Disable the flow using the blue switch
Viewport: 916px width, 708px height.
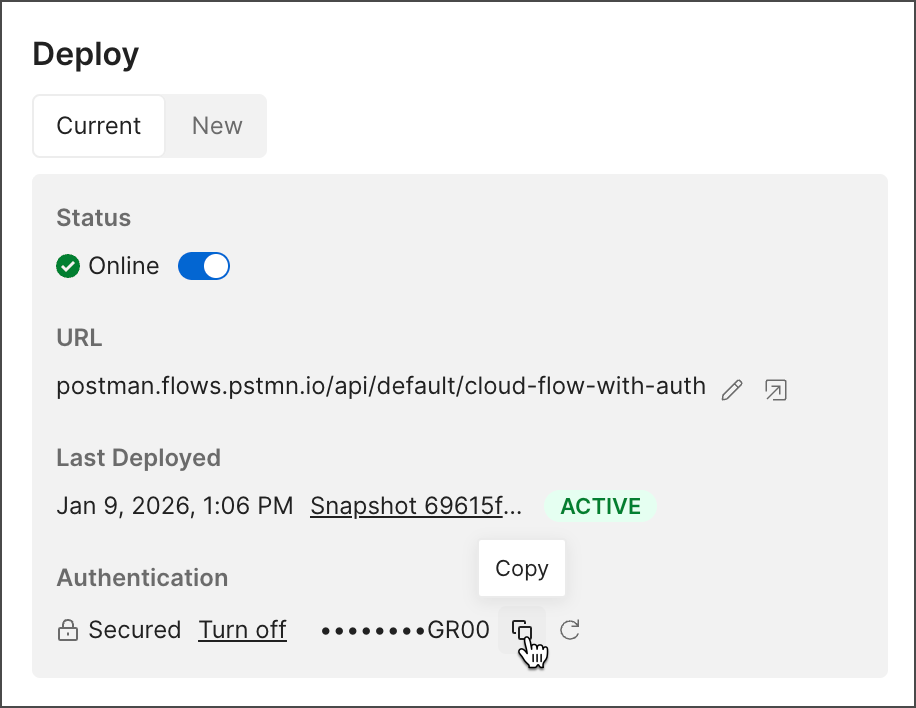[x=204, y=265]
